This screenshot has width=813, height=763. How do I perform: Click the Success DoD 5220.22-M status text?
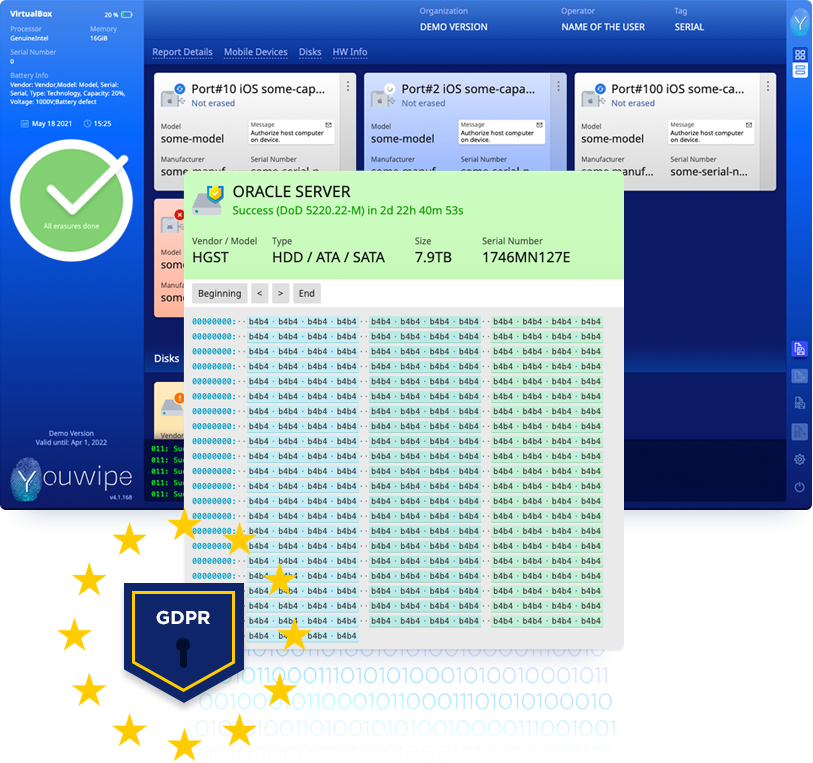347,210
